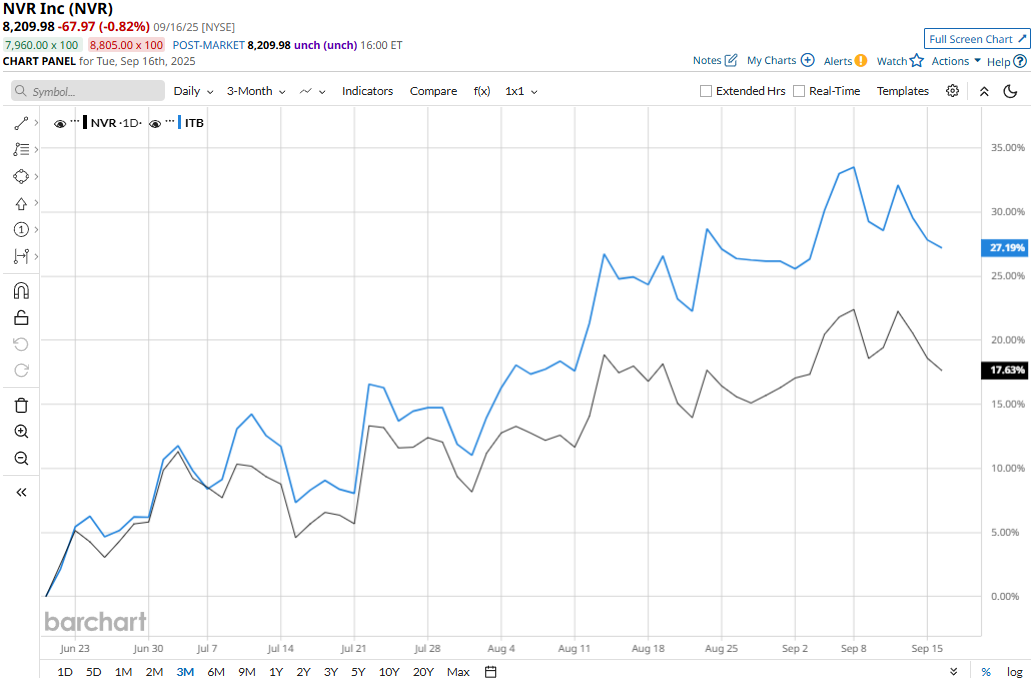The image size is (1032, 678).
Task: Expand the Actions dropdown menu
Action: pos(956,61)
